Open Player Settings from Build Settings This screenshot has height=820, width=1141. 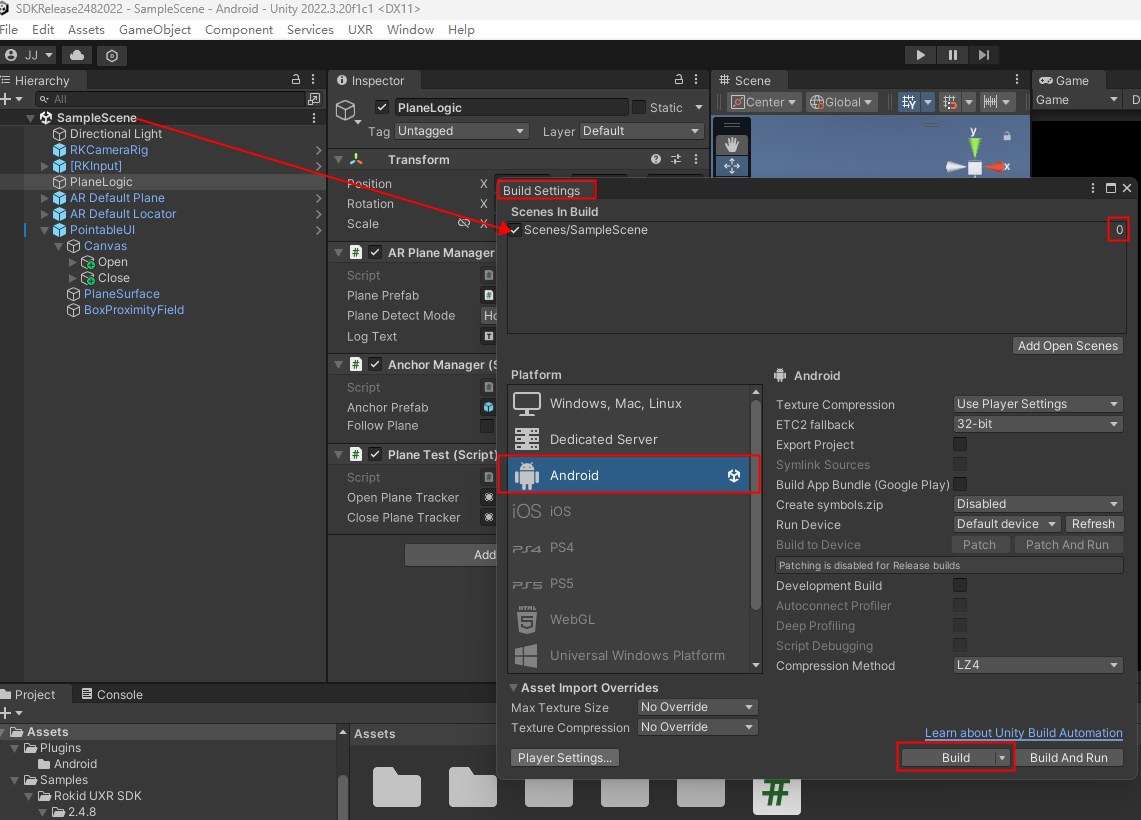[x=565, y=757]
